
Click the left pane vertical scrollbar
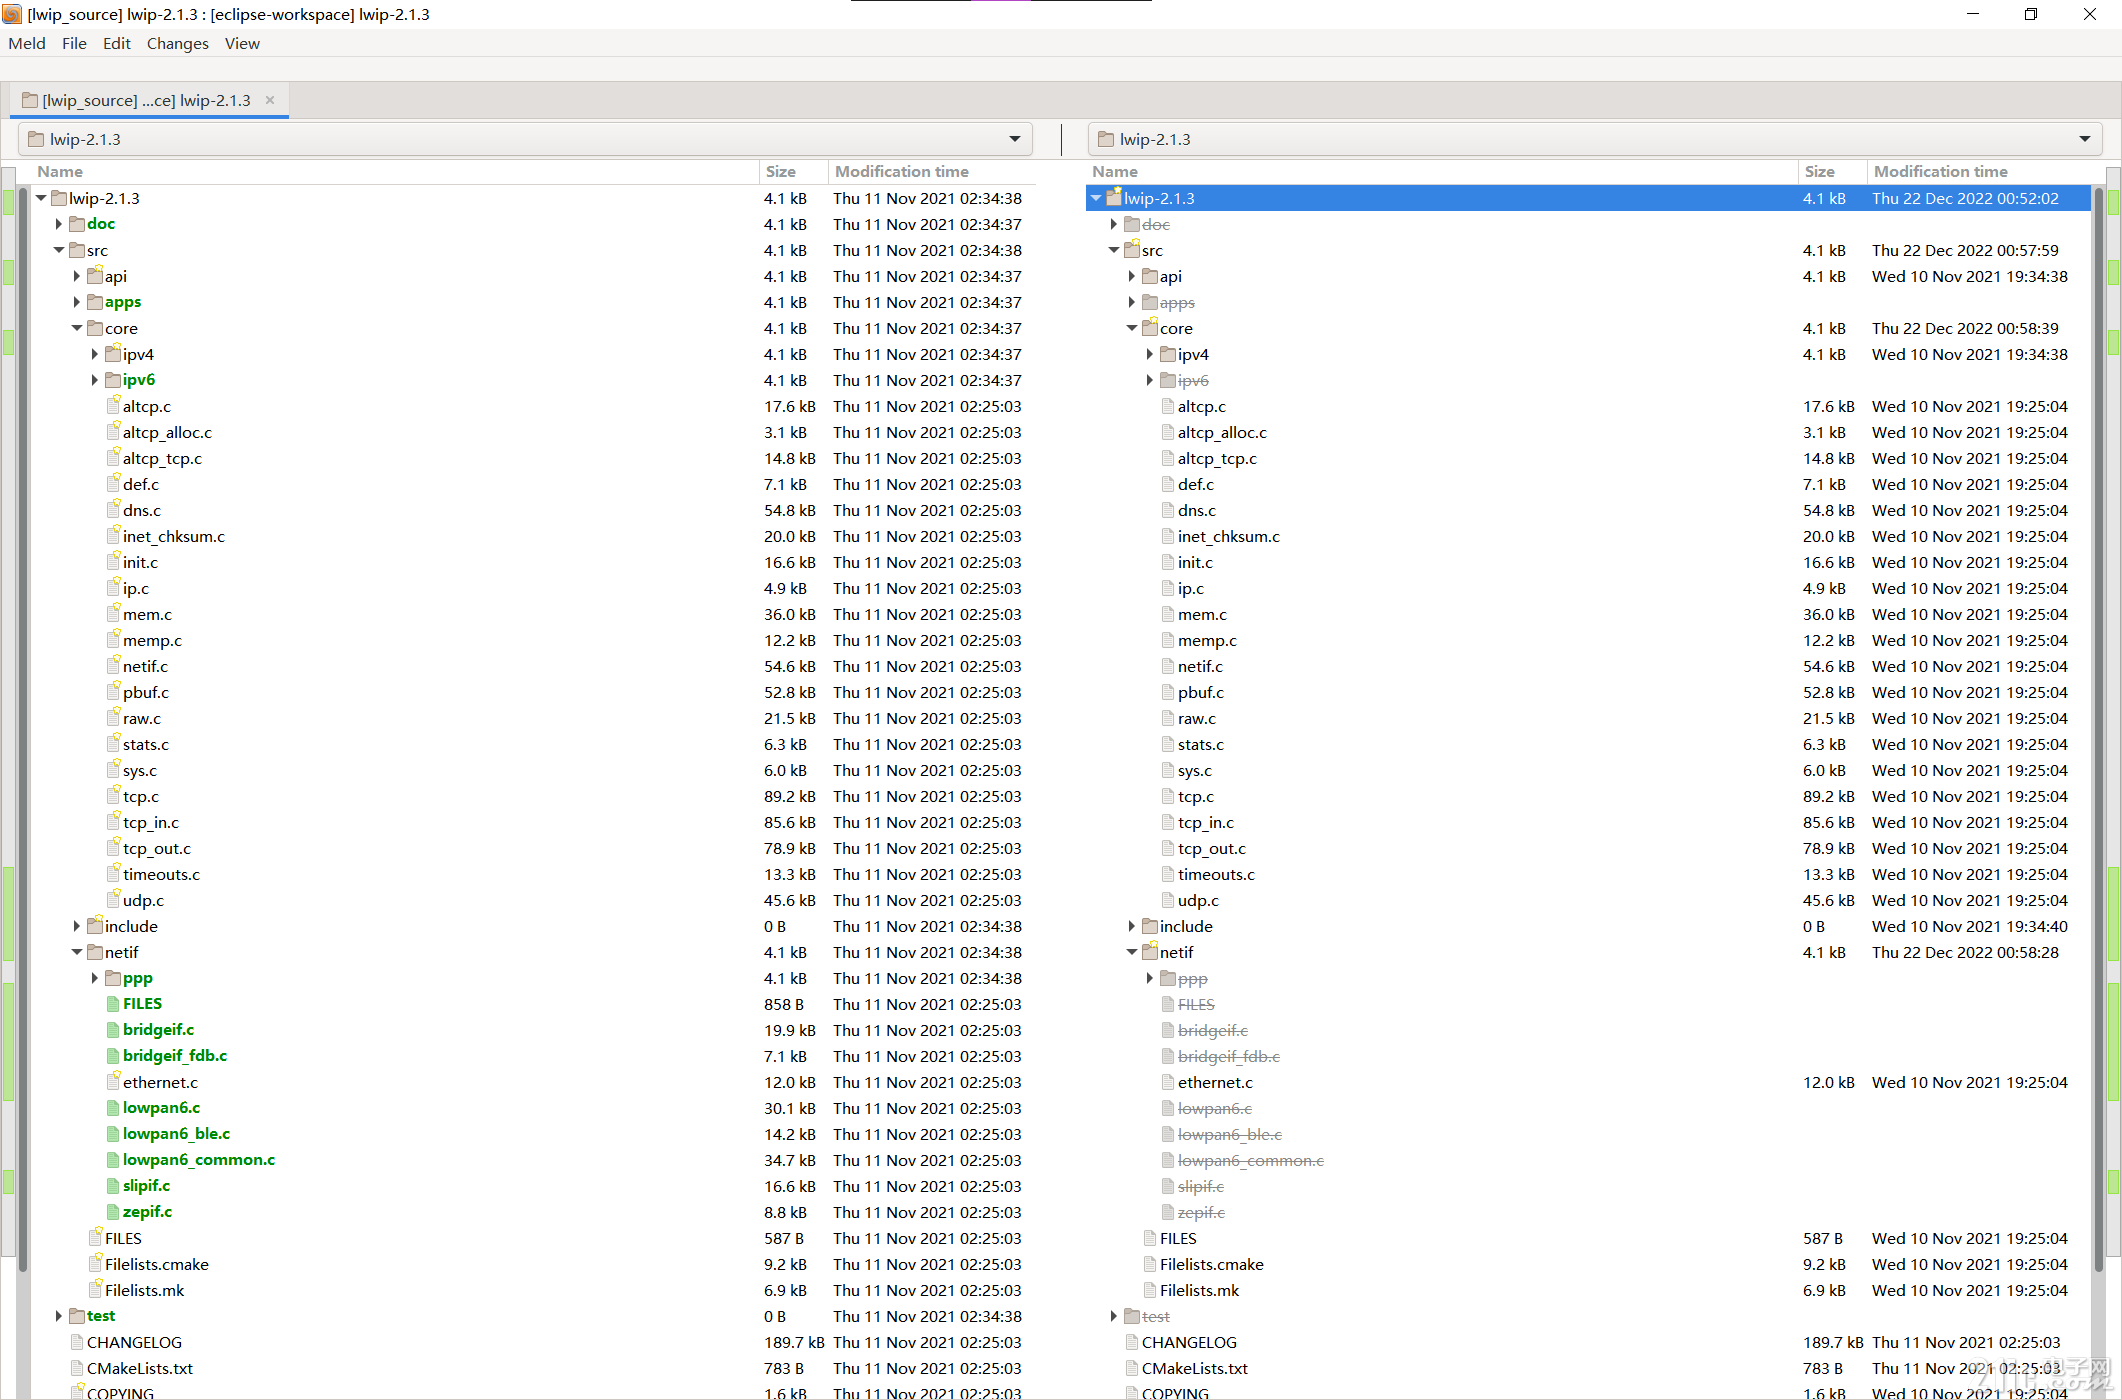click(x=23, y=730)
